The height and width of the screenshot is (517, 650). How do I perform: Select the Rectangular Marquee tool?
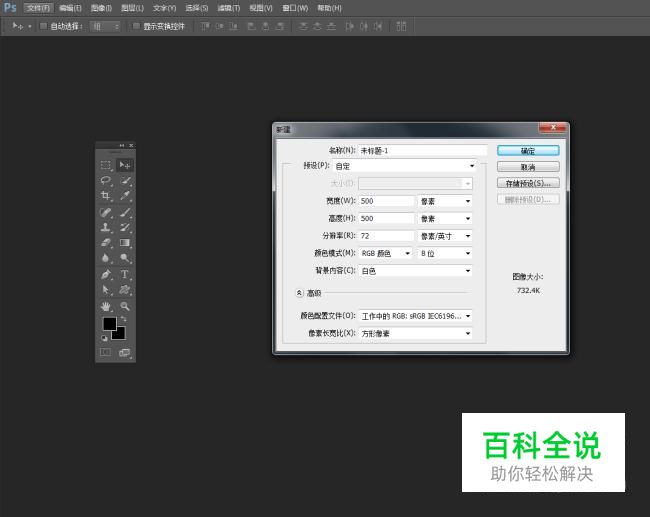tap(106, 165)
